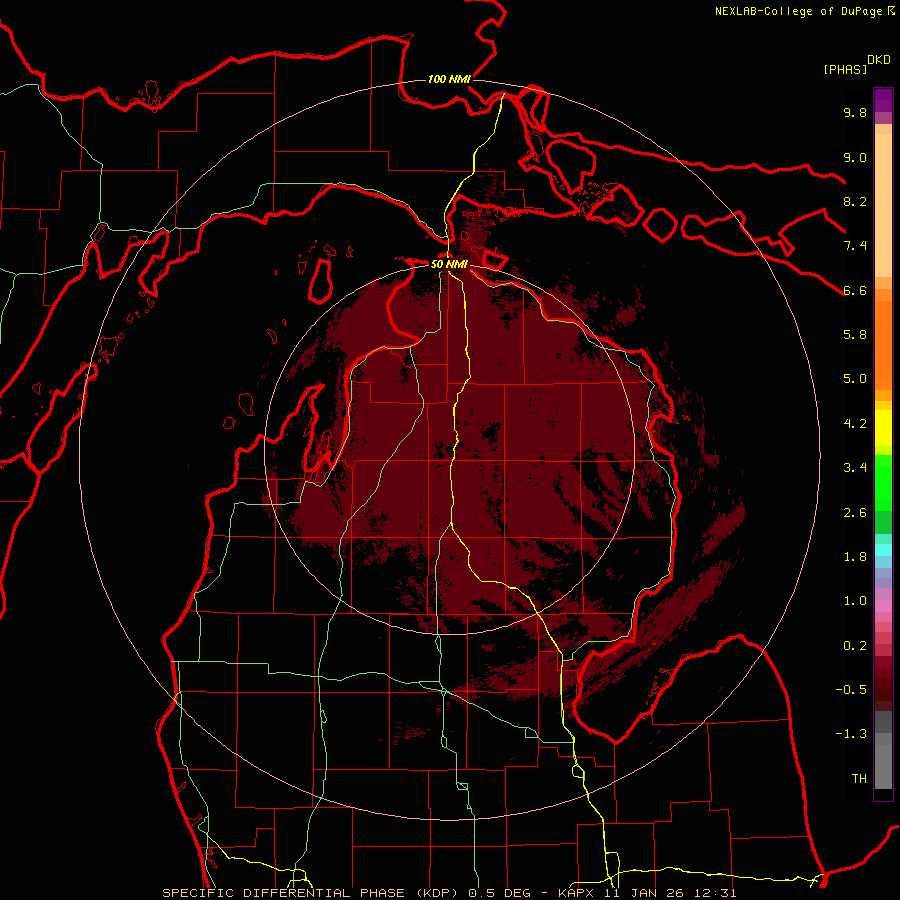Click the DKD legend title
Screen dimensions: 900x900
(879, 59)
